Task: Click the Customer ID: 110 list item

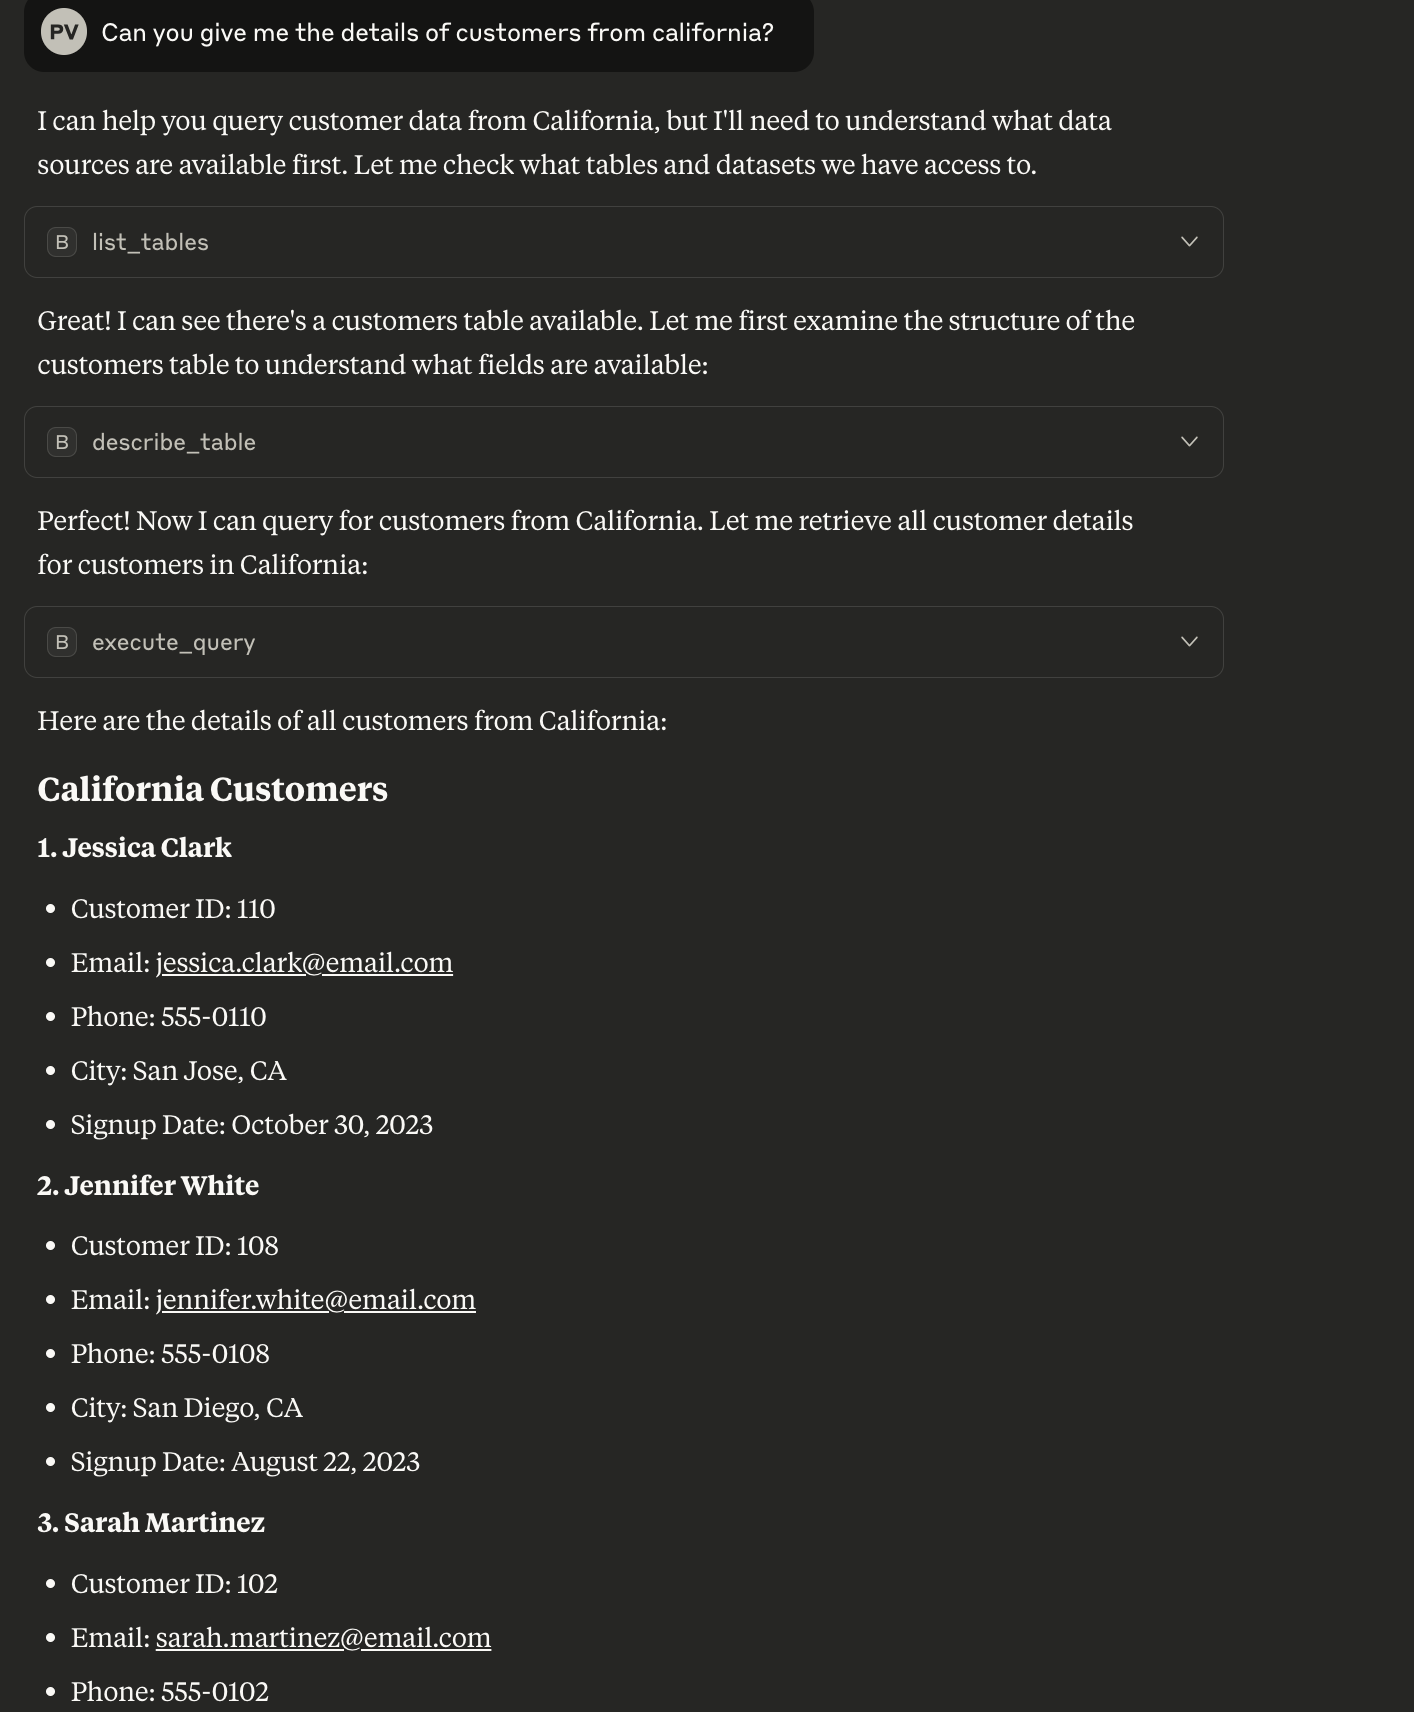Action: (x=173, y=909)
